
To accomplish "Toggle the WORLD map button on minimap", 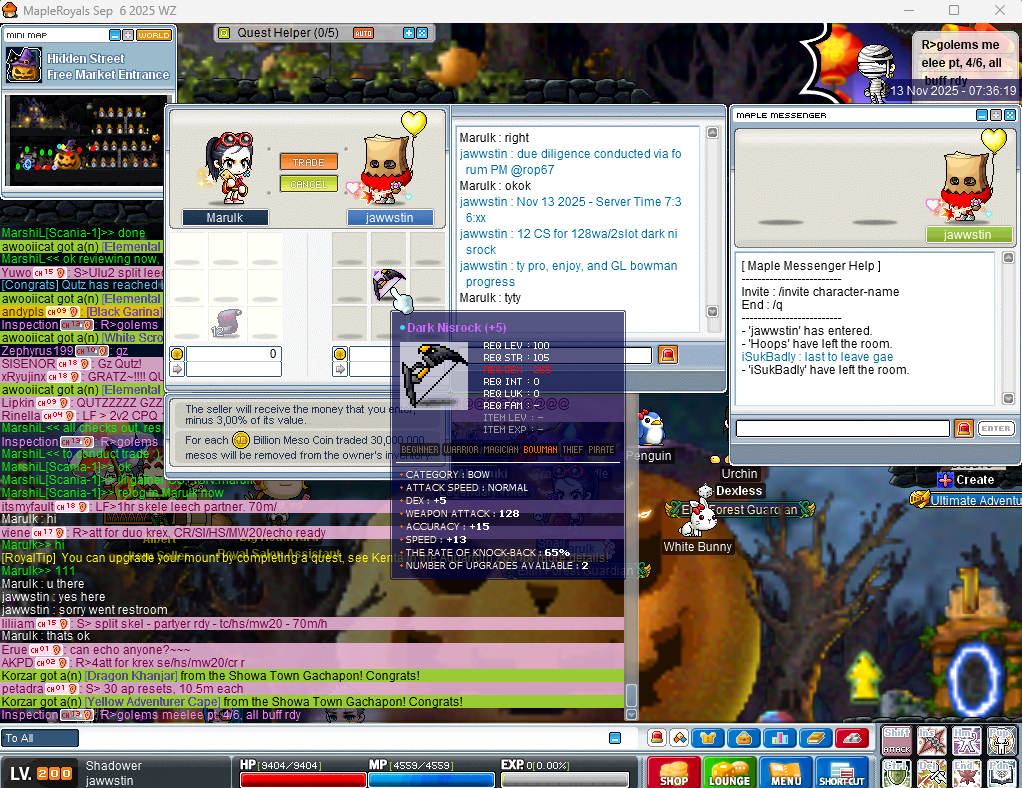I will [x=154, y=35].
